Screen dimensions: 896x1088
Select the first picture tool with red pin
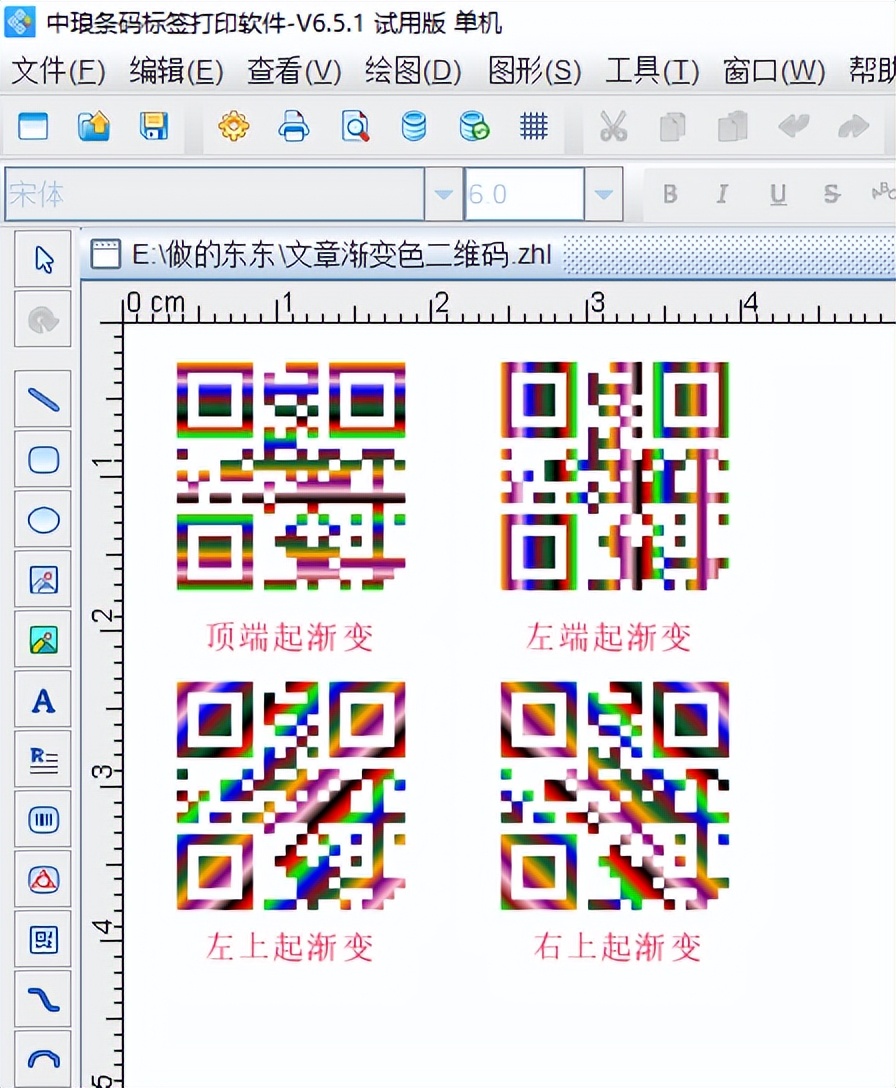(43, 579)
